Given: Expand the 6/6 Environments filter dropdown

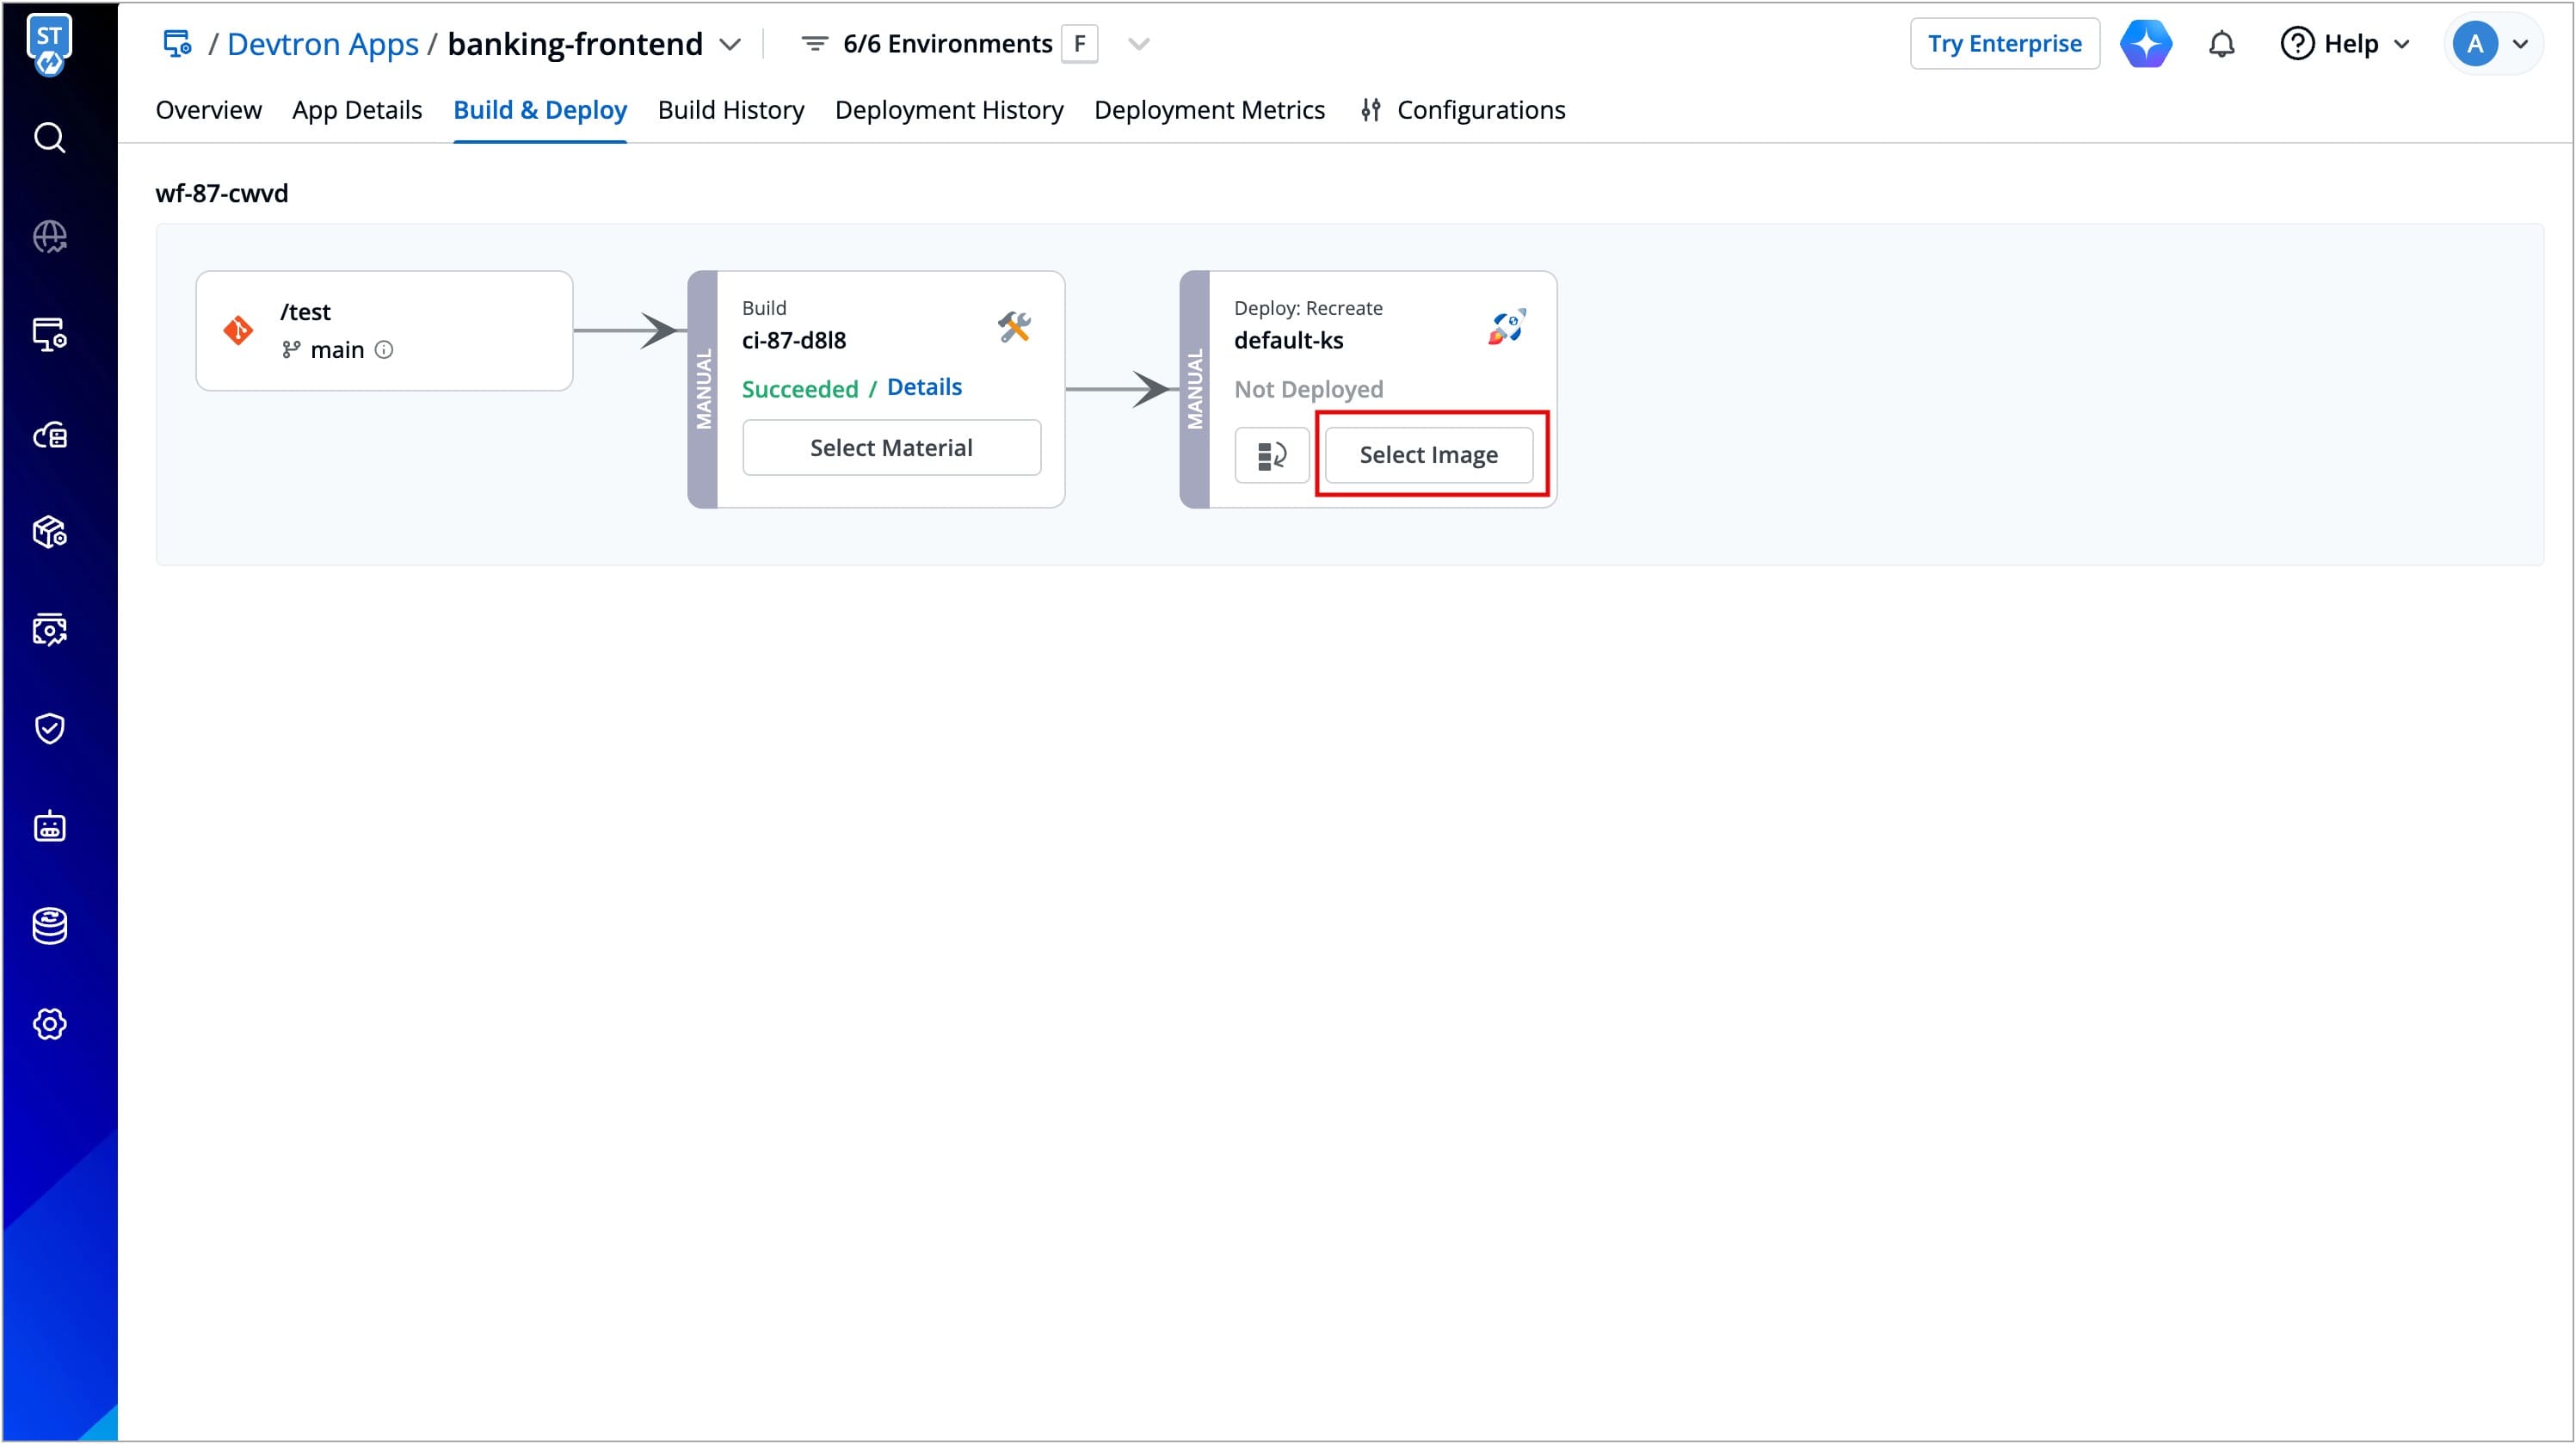Looking at the screenshot, I should (1138, 44).
